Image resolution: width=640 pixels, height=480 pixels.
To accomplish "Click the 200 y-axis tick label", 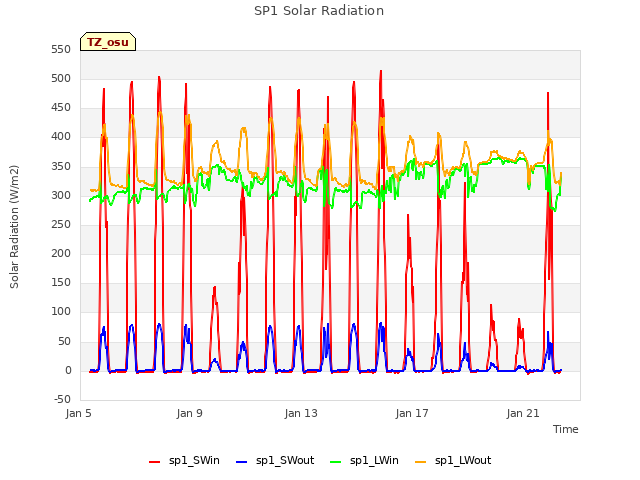I will 61,253.
